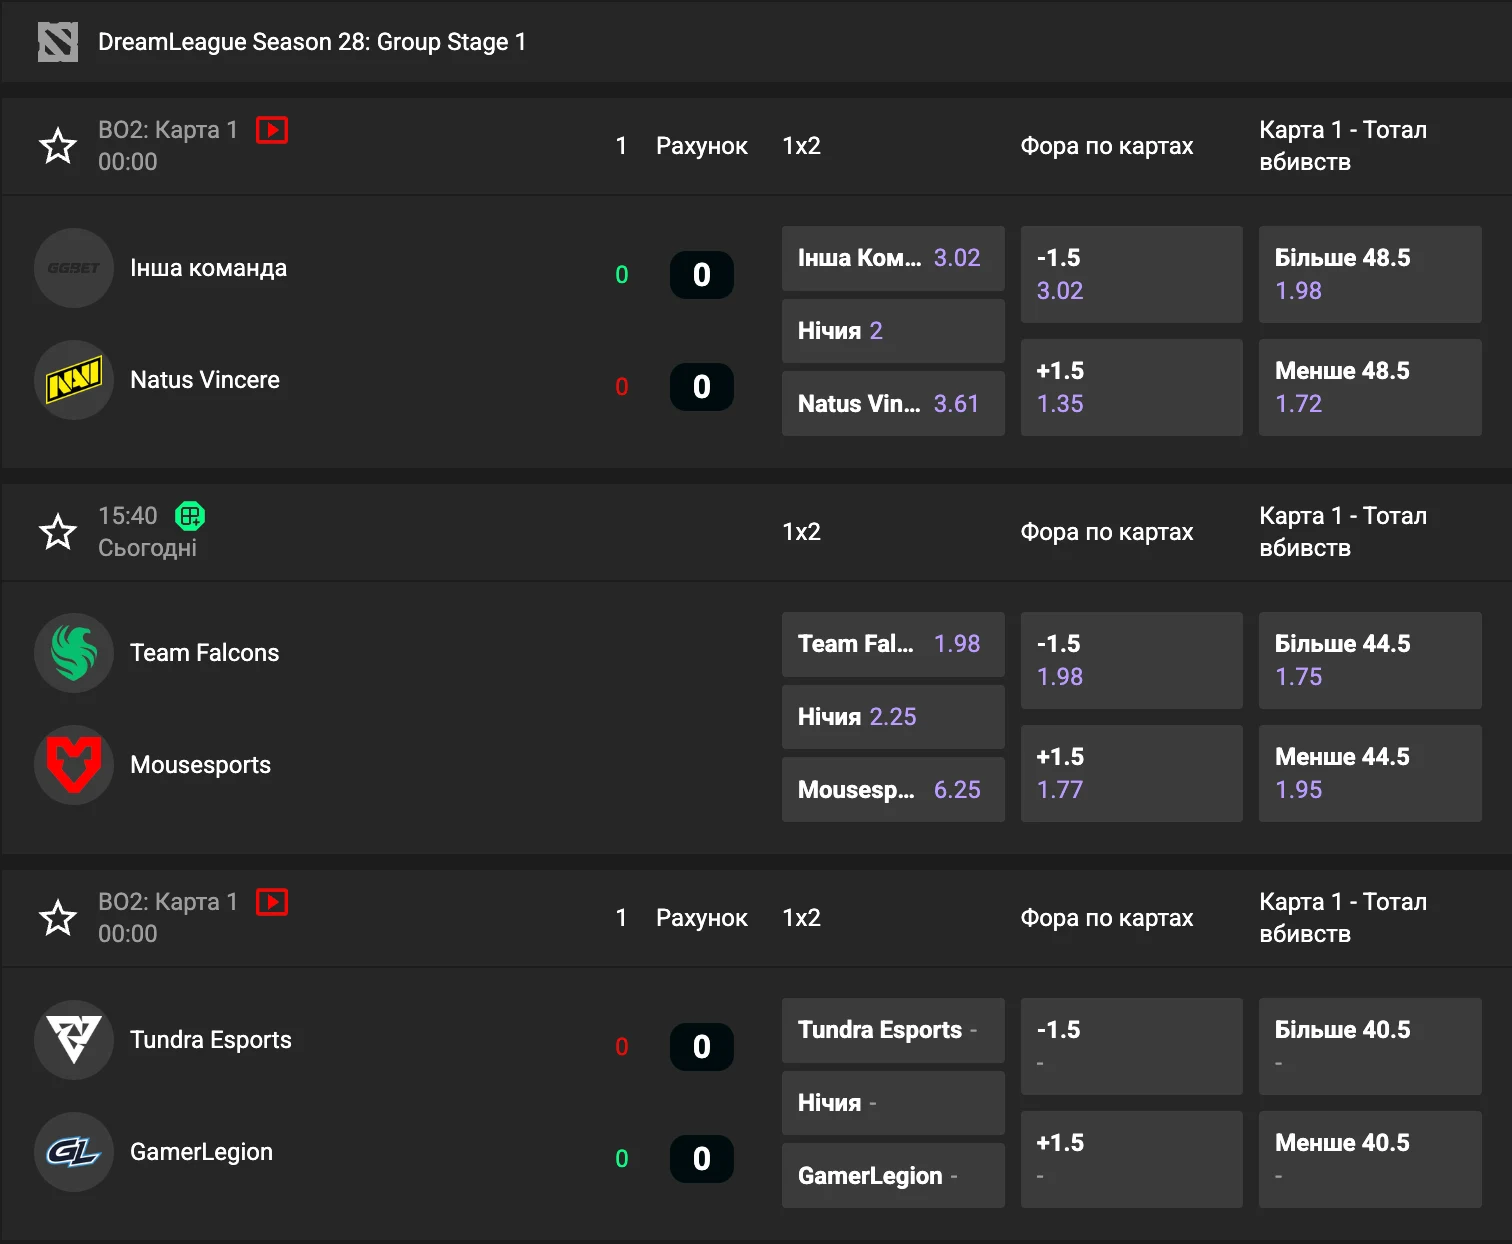Click the Team Falcons logo
This screenshot has width=1512, height=1244.
pos(74,653)
